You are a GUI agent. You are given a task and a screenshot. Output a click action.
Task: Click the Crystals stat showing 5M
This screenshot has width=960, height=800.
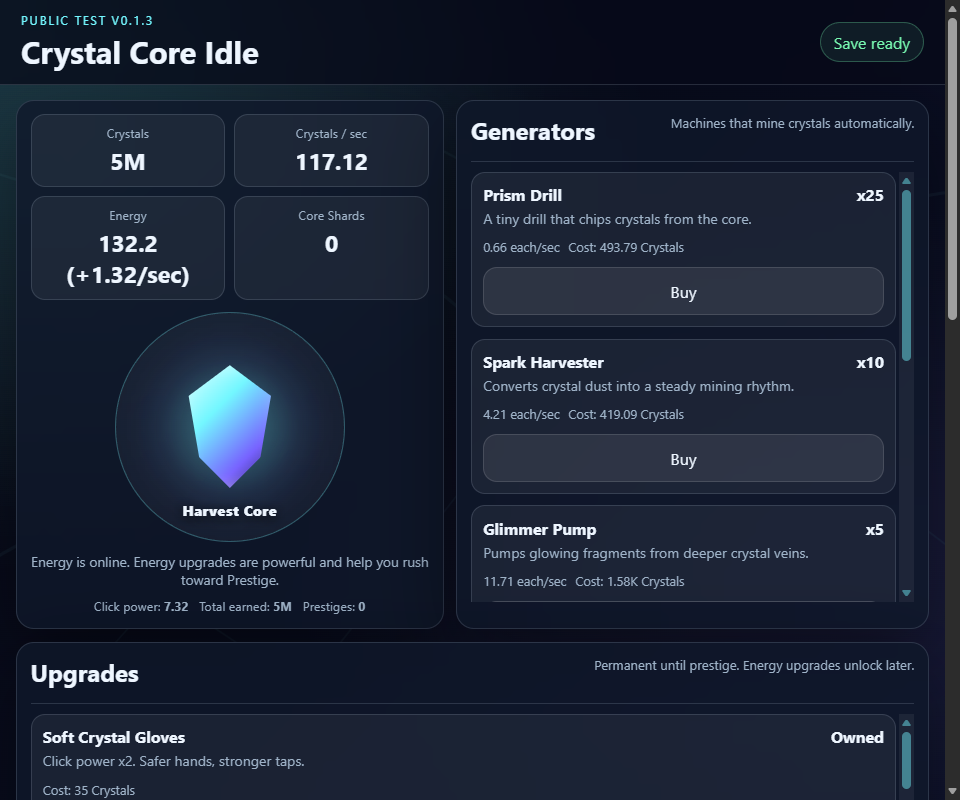pyautogui.click(x=128, y=150)
